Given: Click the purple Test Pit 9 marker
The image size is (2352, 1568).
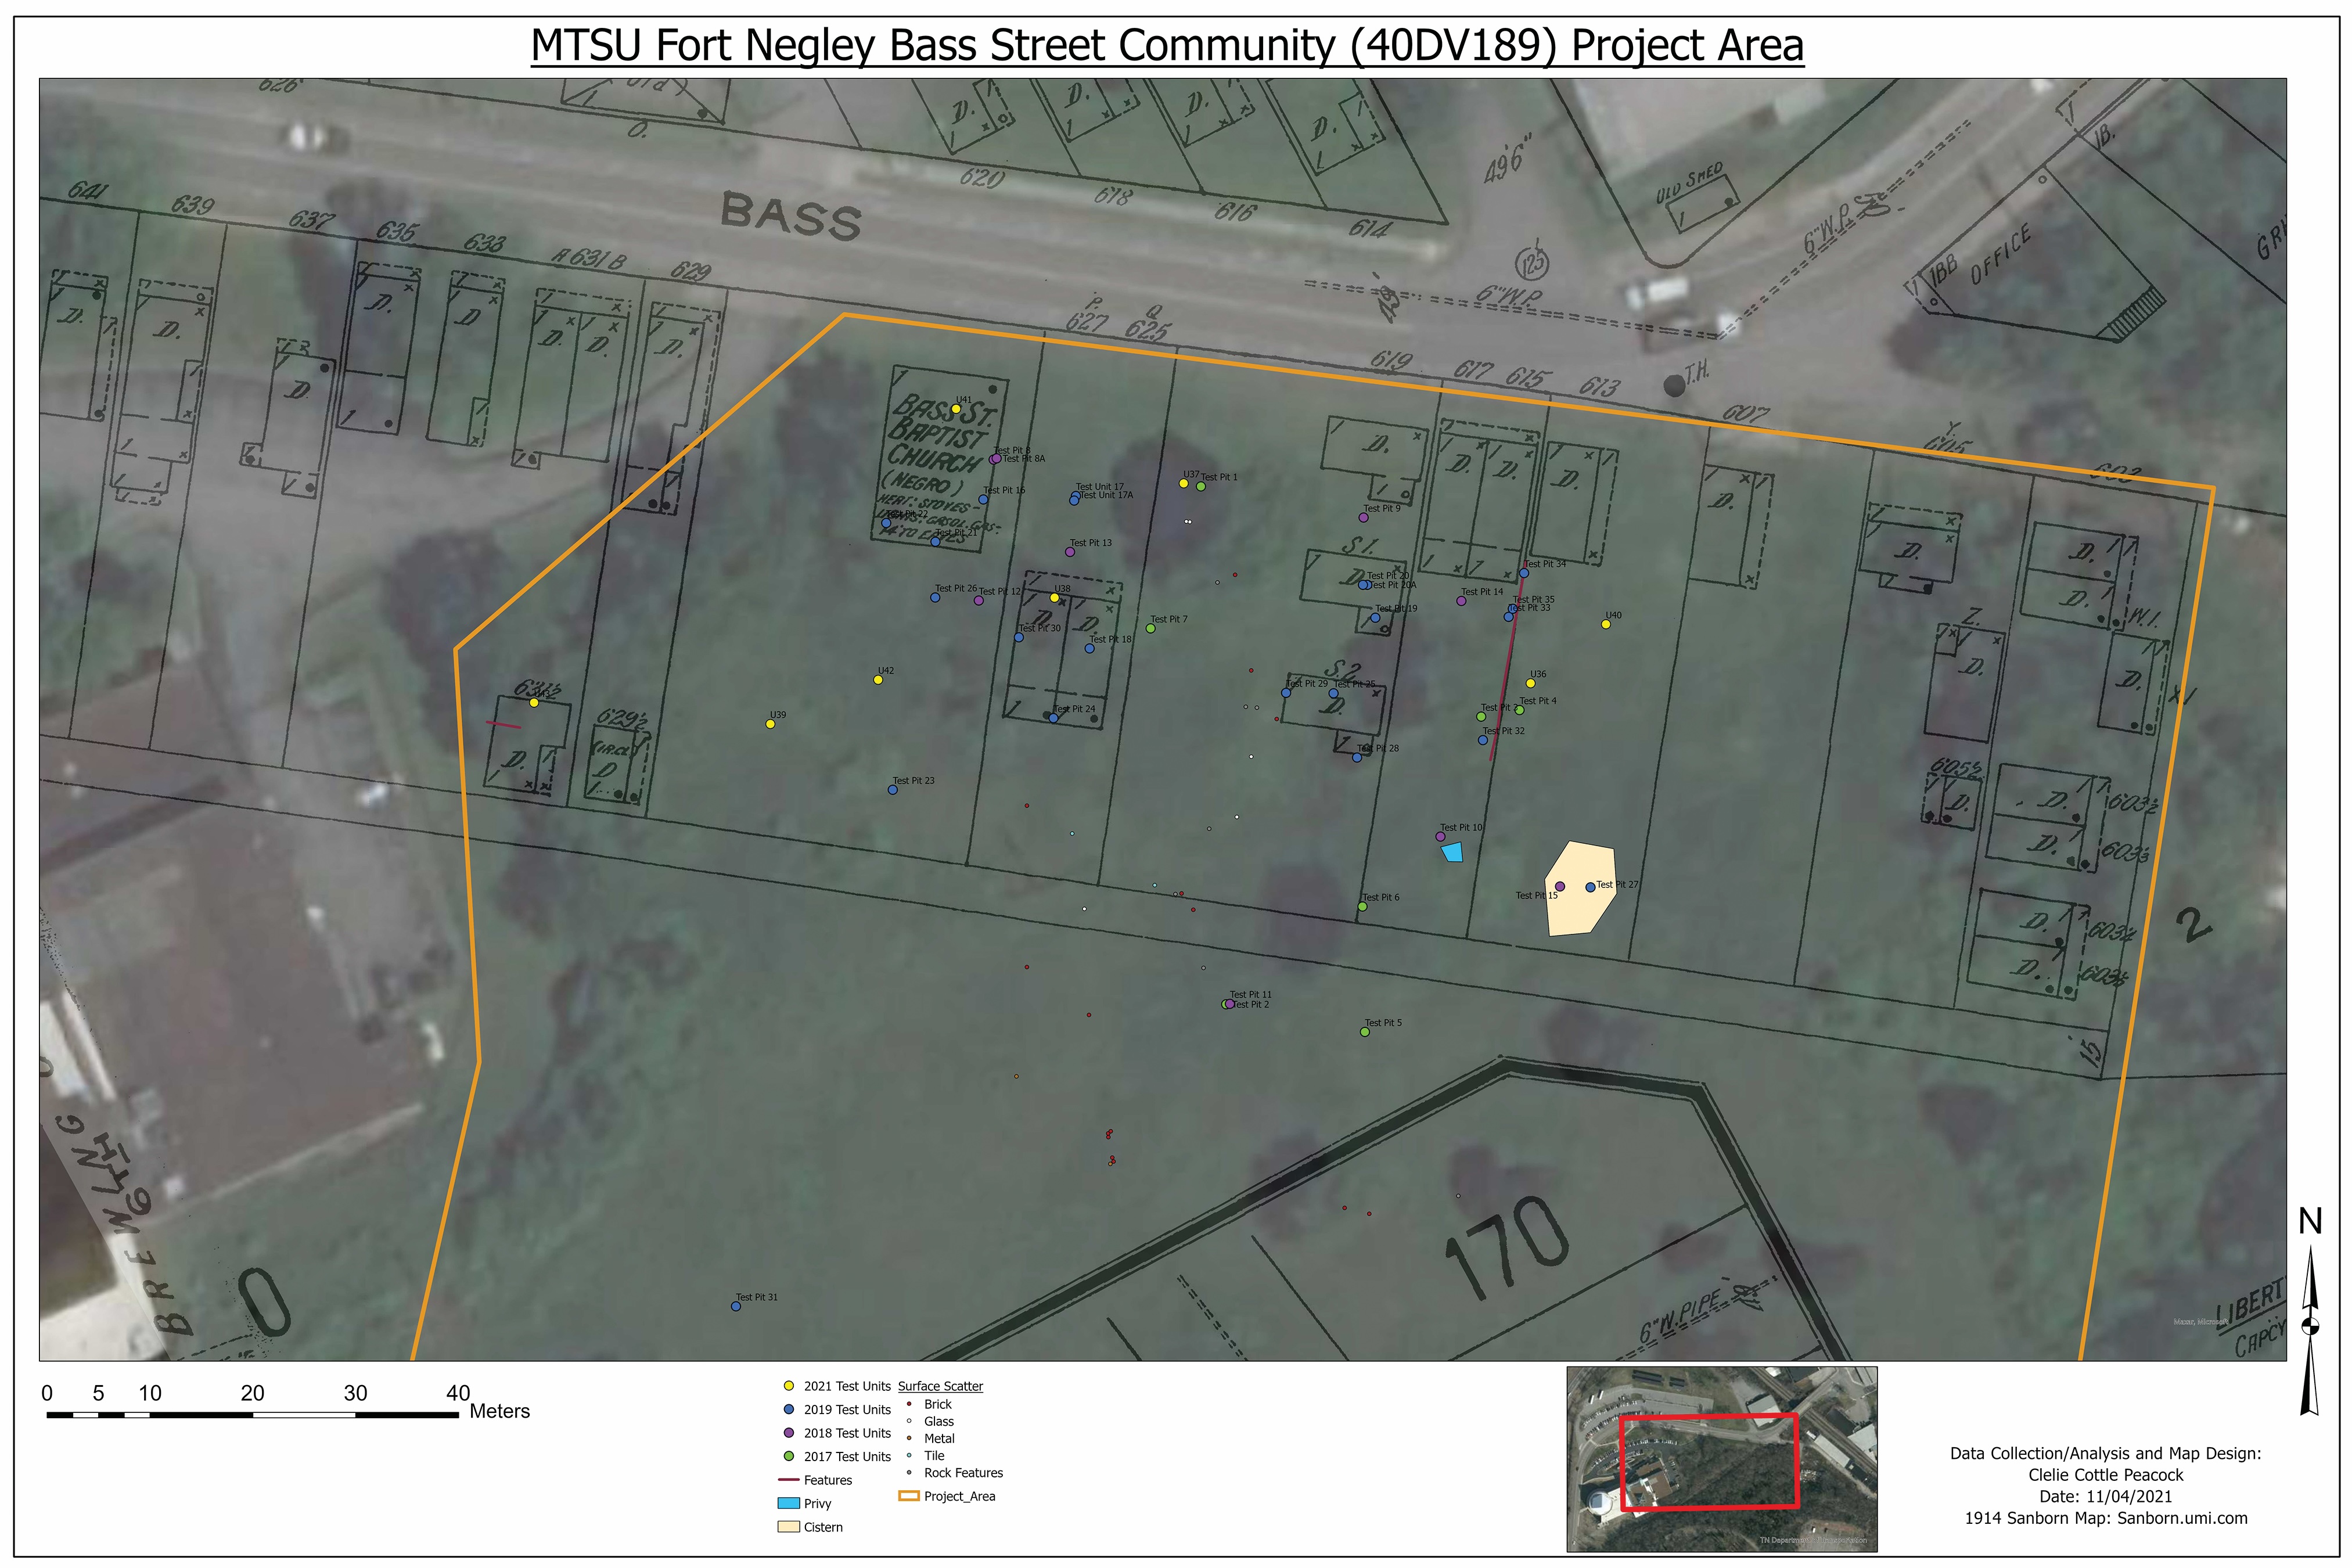Looking at the screenshot, I should [x=1363, y=518].
